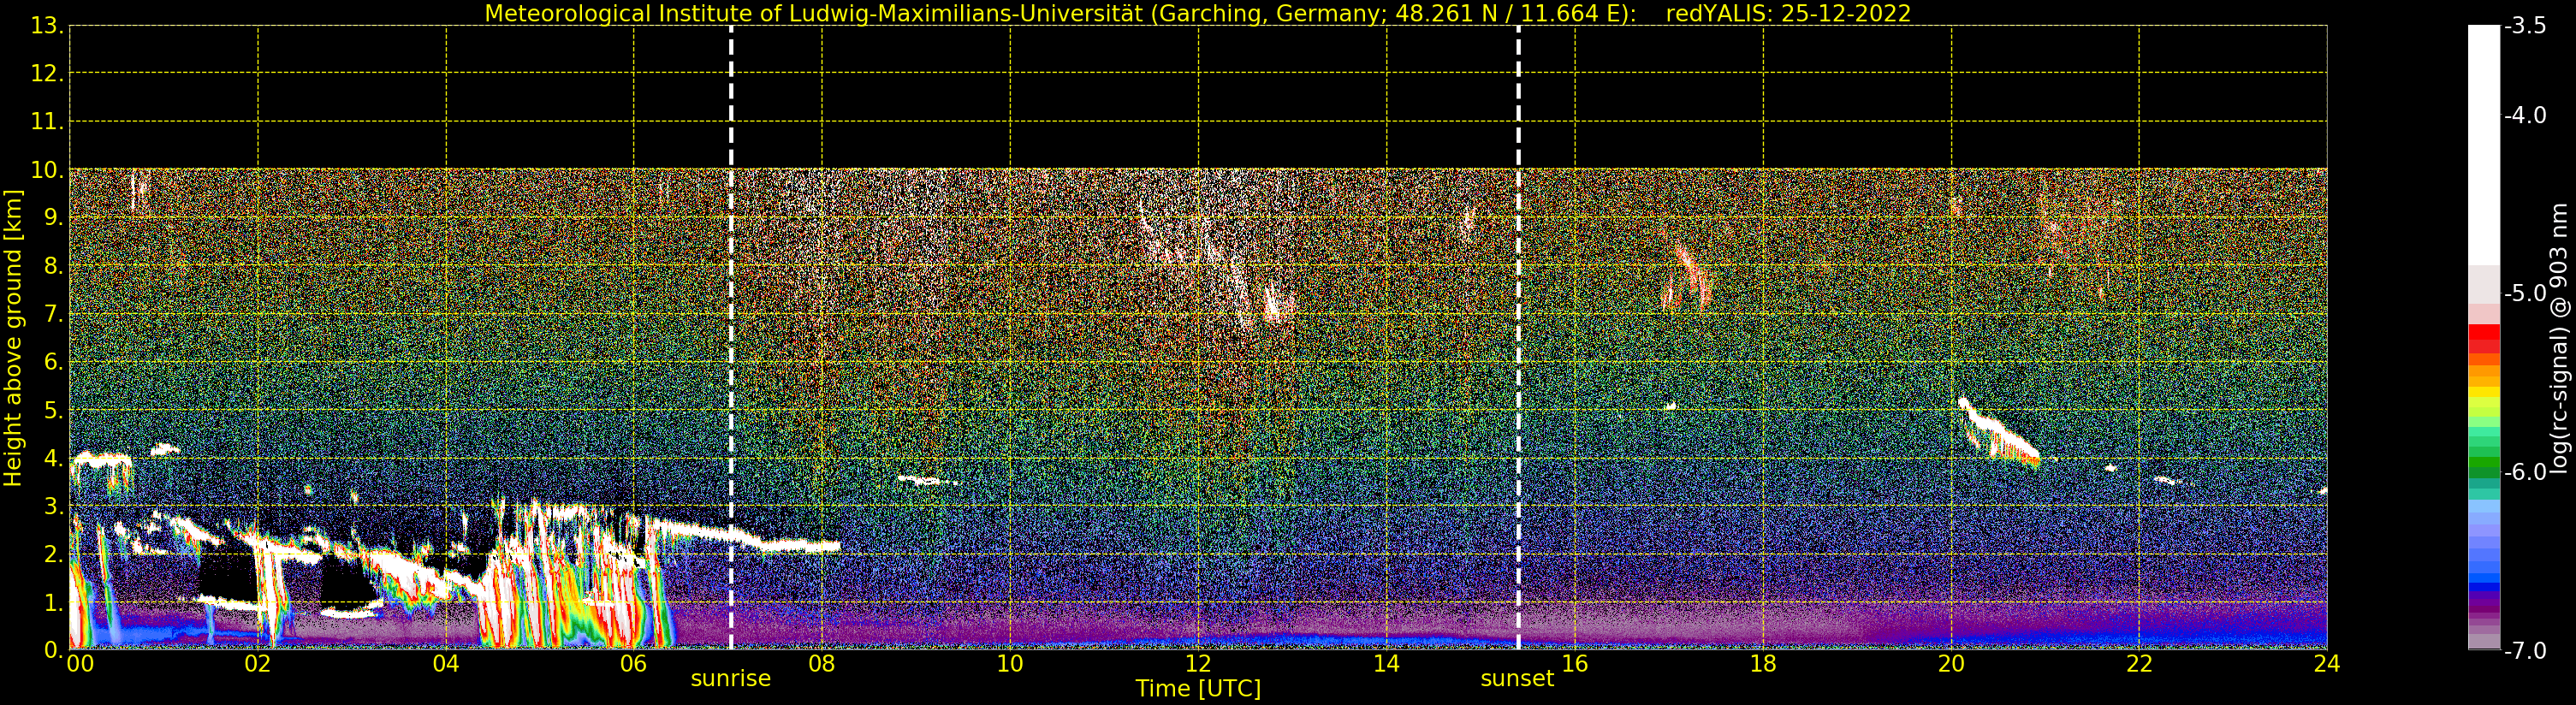Click the 'Time [UTC]' axis label
Viewport: 2576px width, 705px height.
(1198, 689)
